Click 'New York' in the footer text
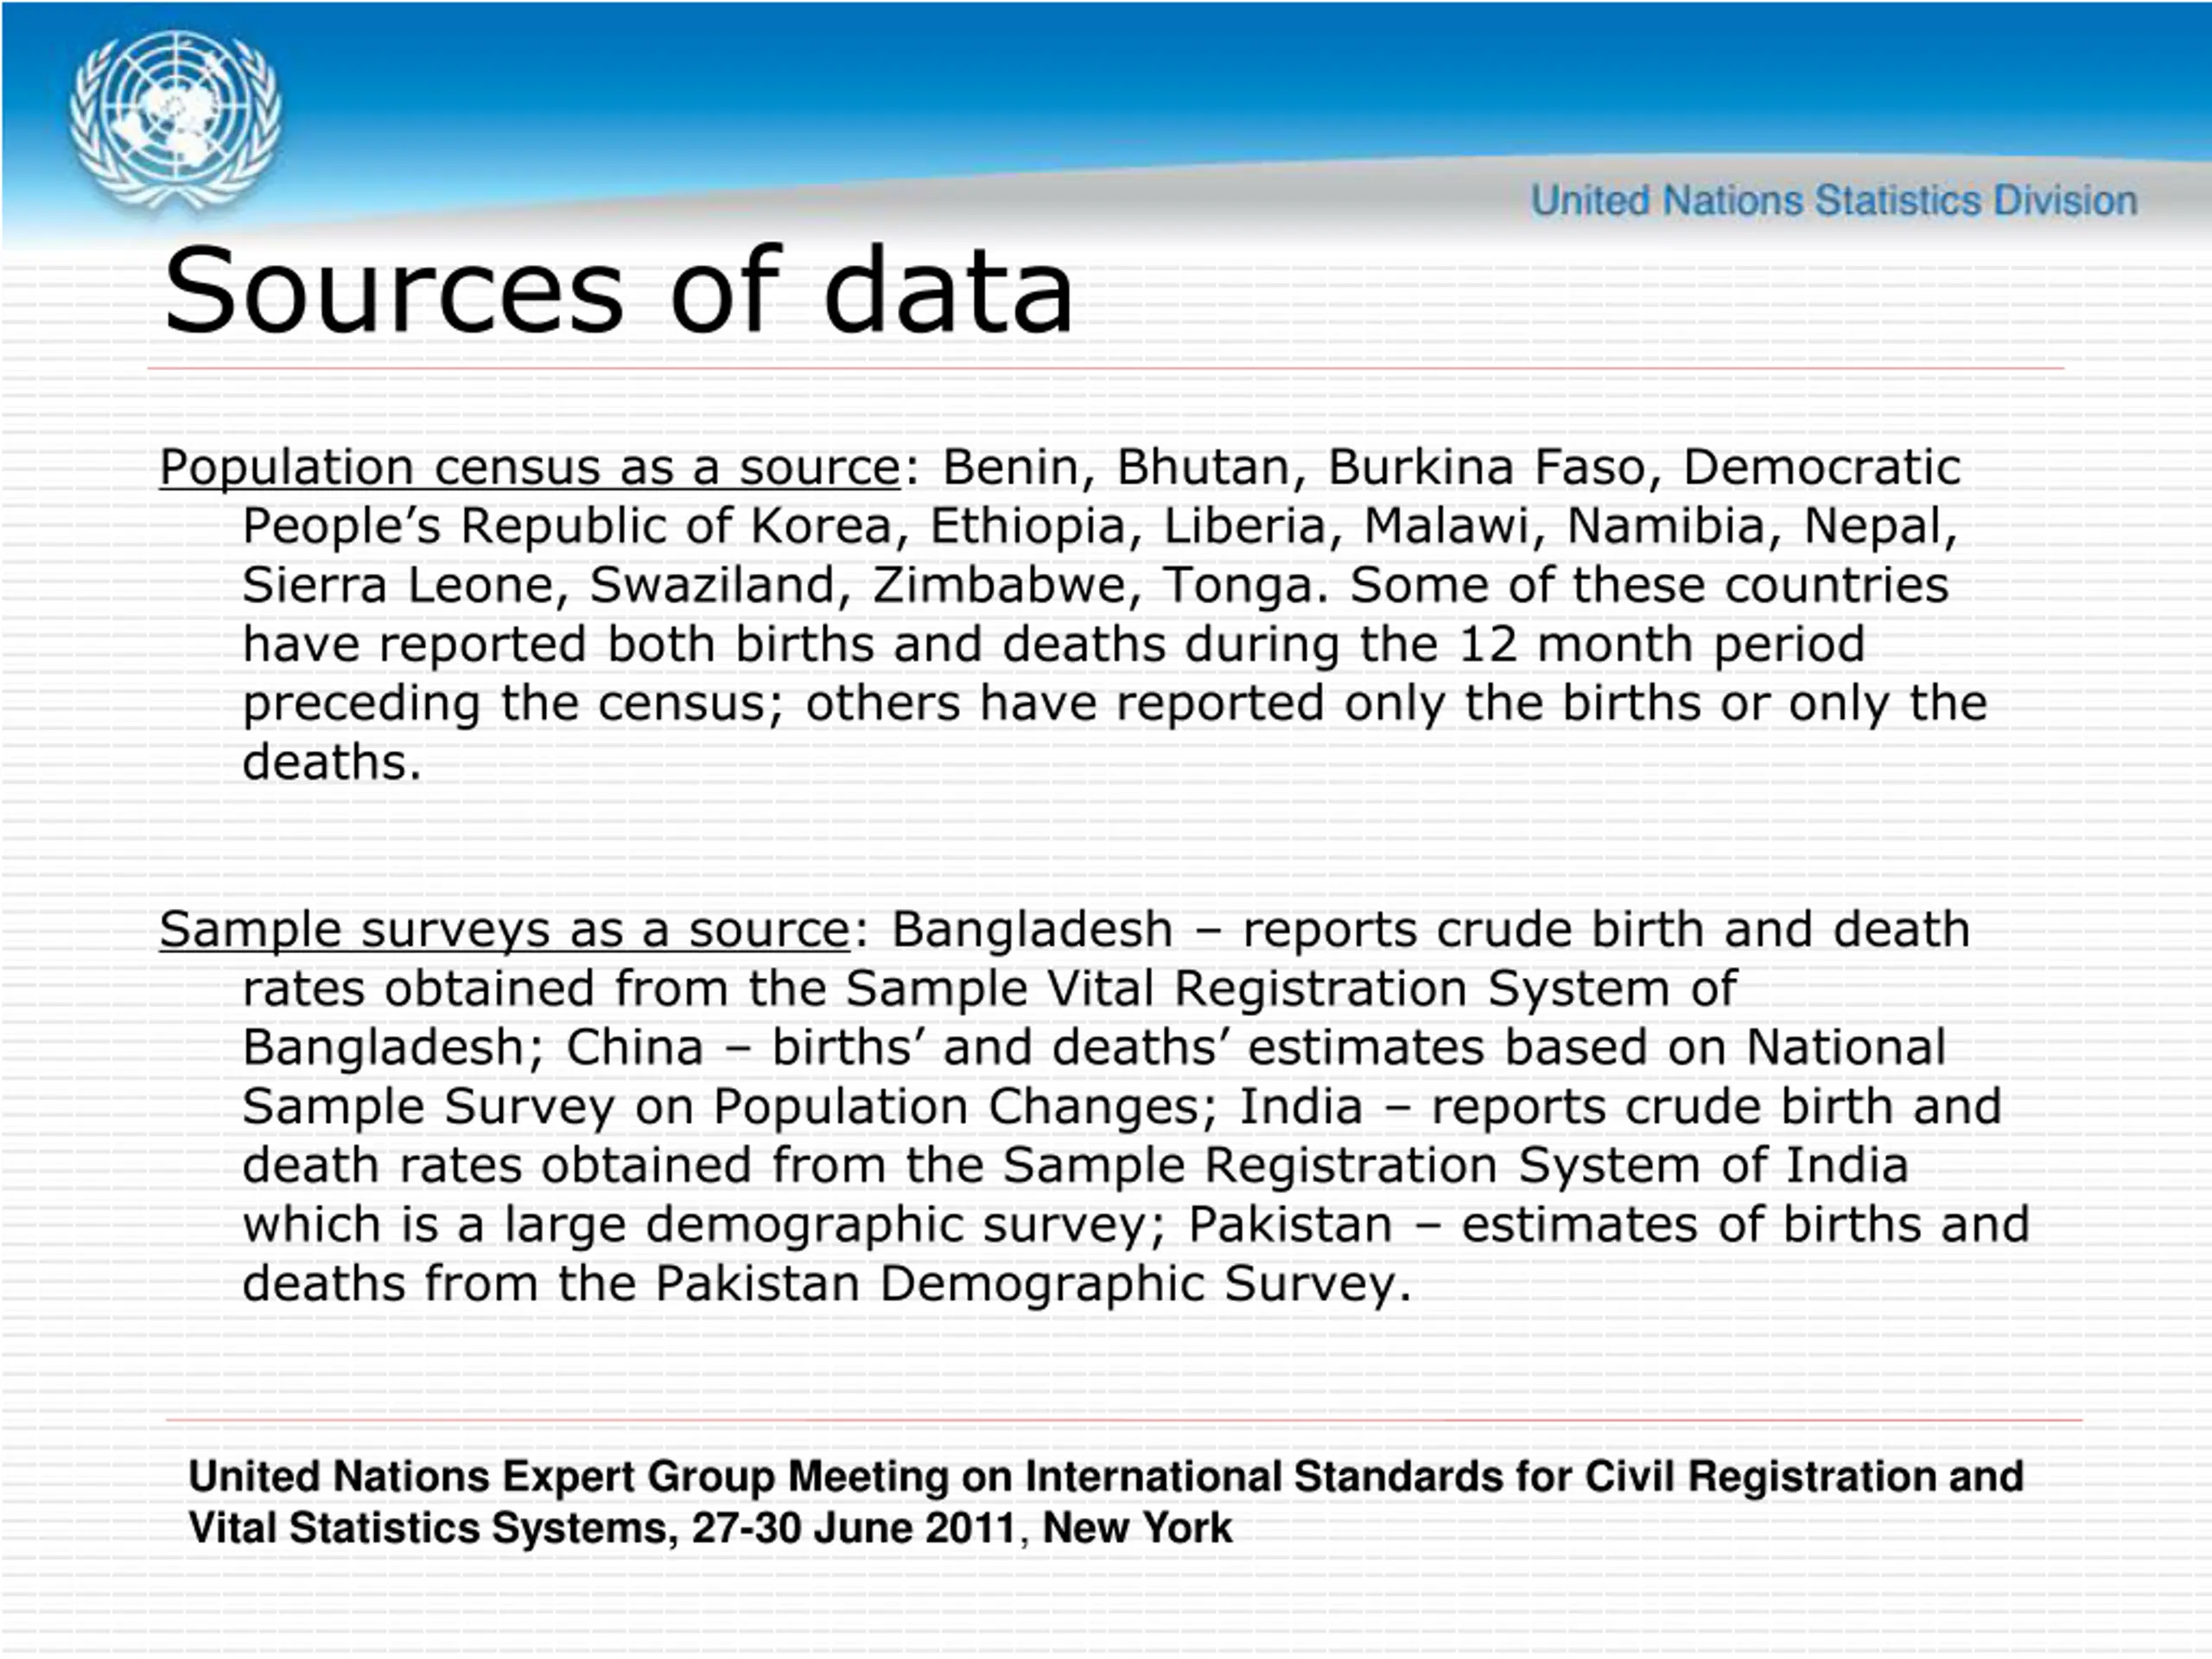2212x1659 pixels. (1137, 1529)
